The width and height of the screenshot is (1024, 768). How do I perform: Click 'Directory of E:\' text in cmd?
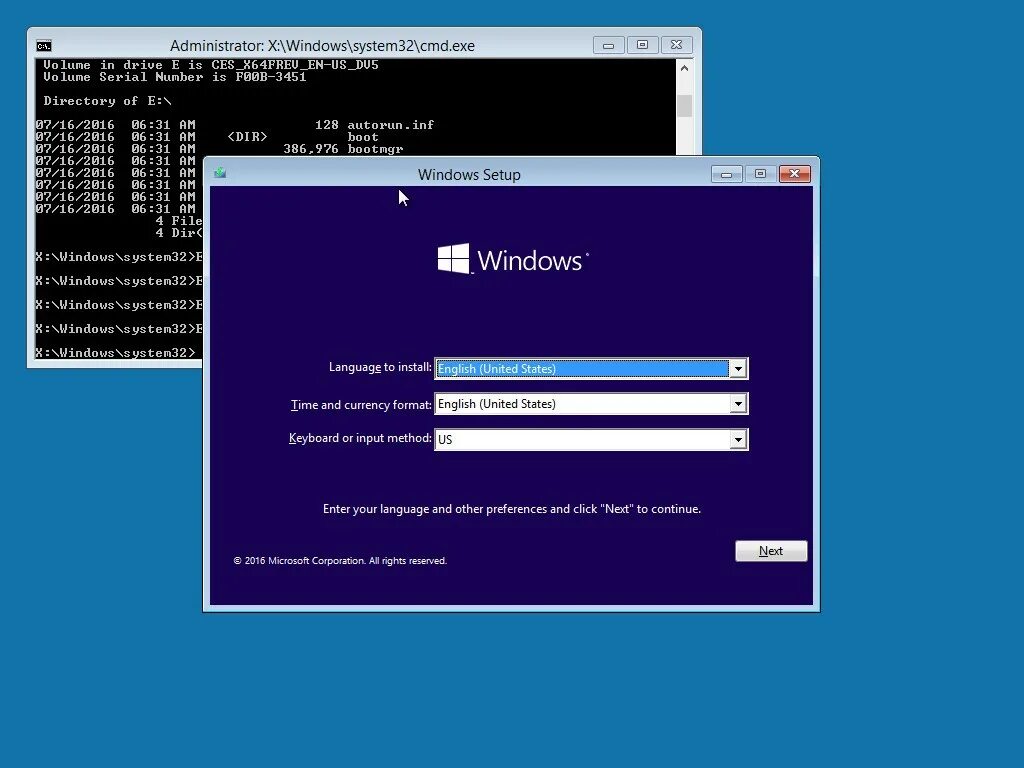coord(107,101)
